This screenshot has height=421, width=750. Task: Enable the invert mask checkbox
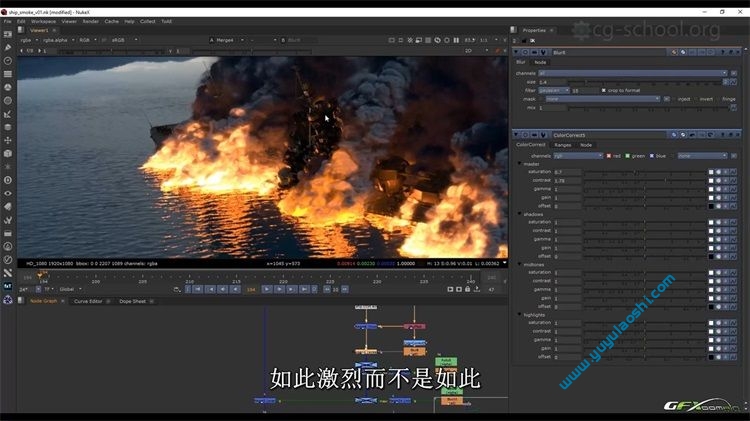(x=696, y=99)
